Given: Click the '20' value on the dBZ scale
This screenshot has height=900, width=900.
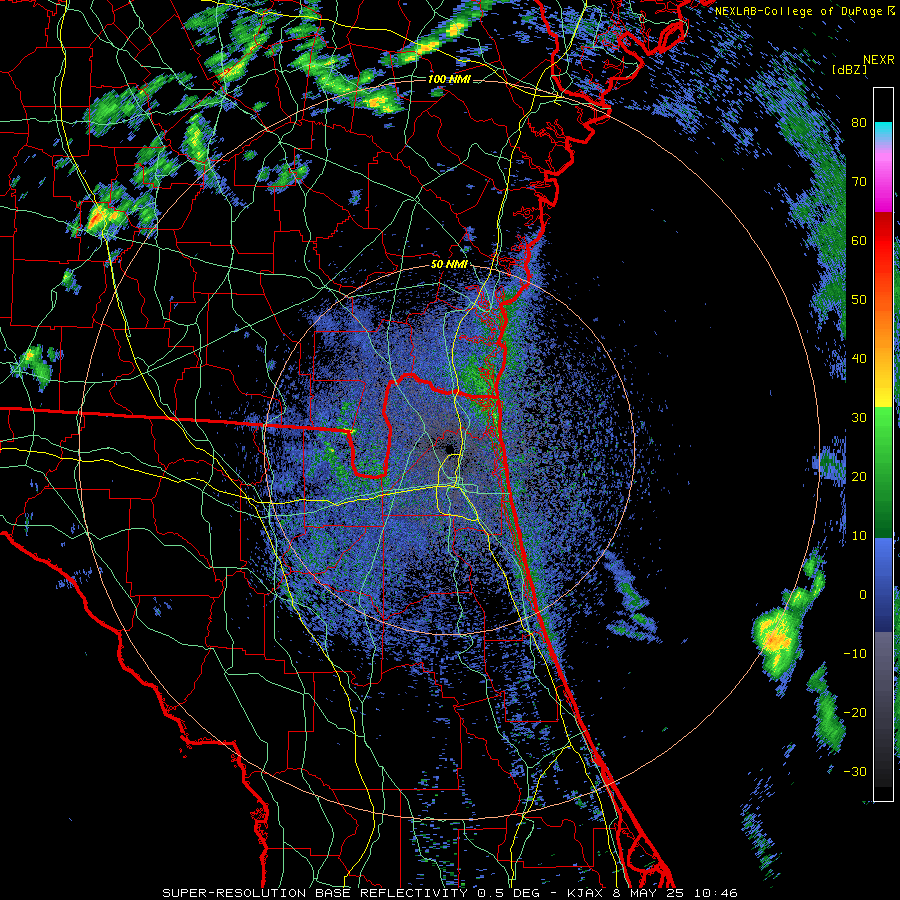Looking at the screenshot, I should 859,476.
